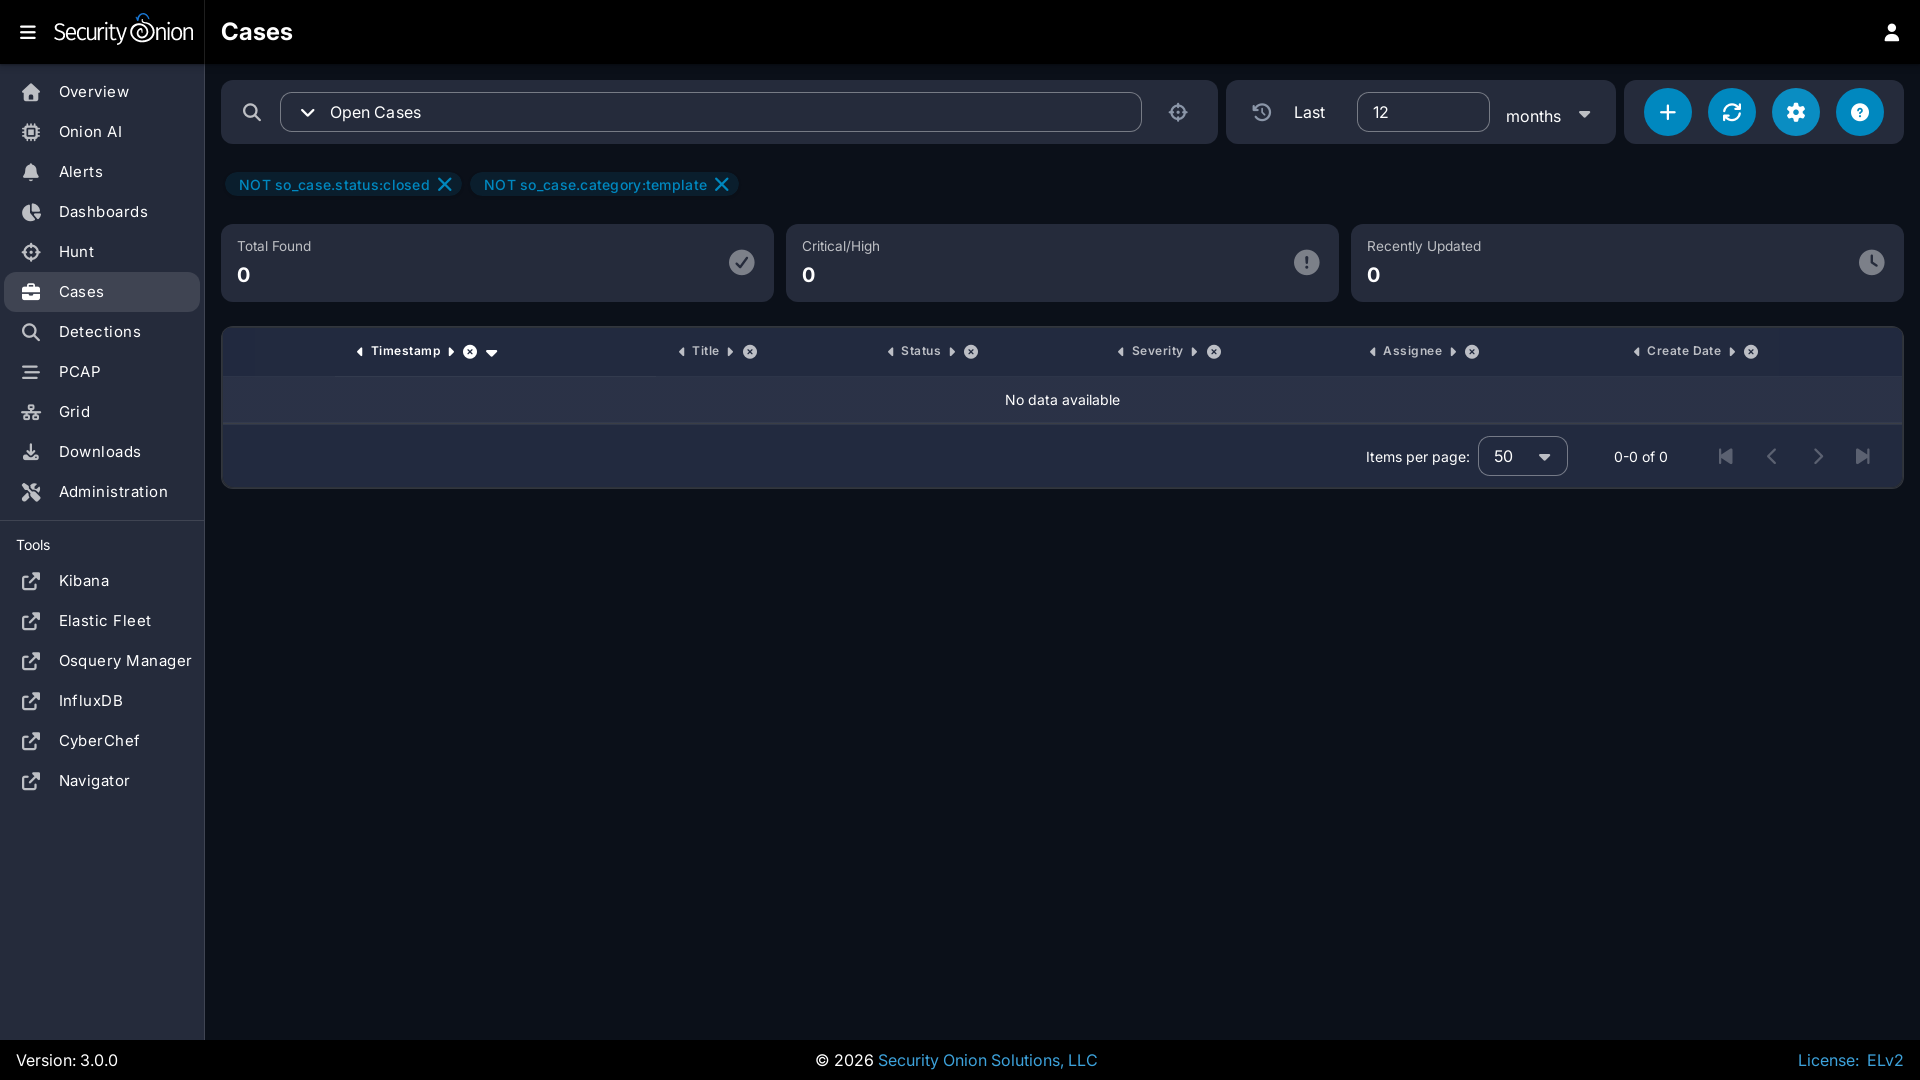The image size is (1920, 1080).
Task: Click the blue plus button to add a case
Action: [1667, 112]
